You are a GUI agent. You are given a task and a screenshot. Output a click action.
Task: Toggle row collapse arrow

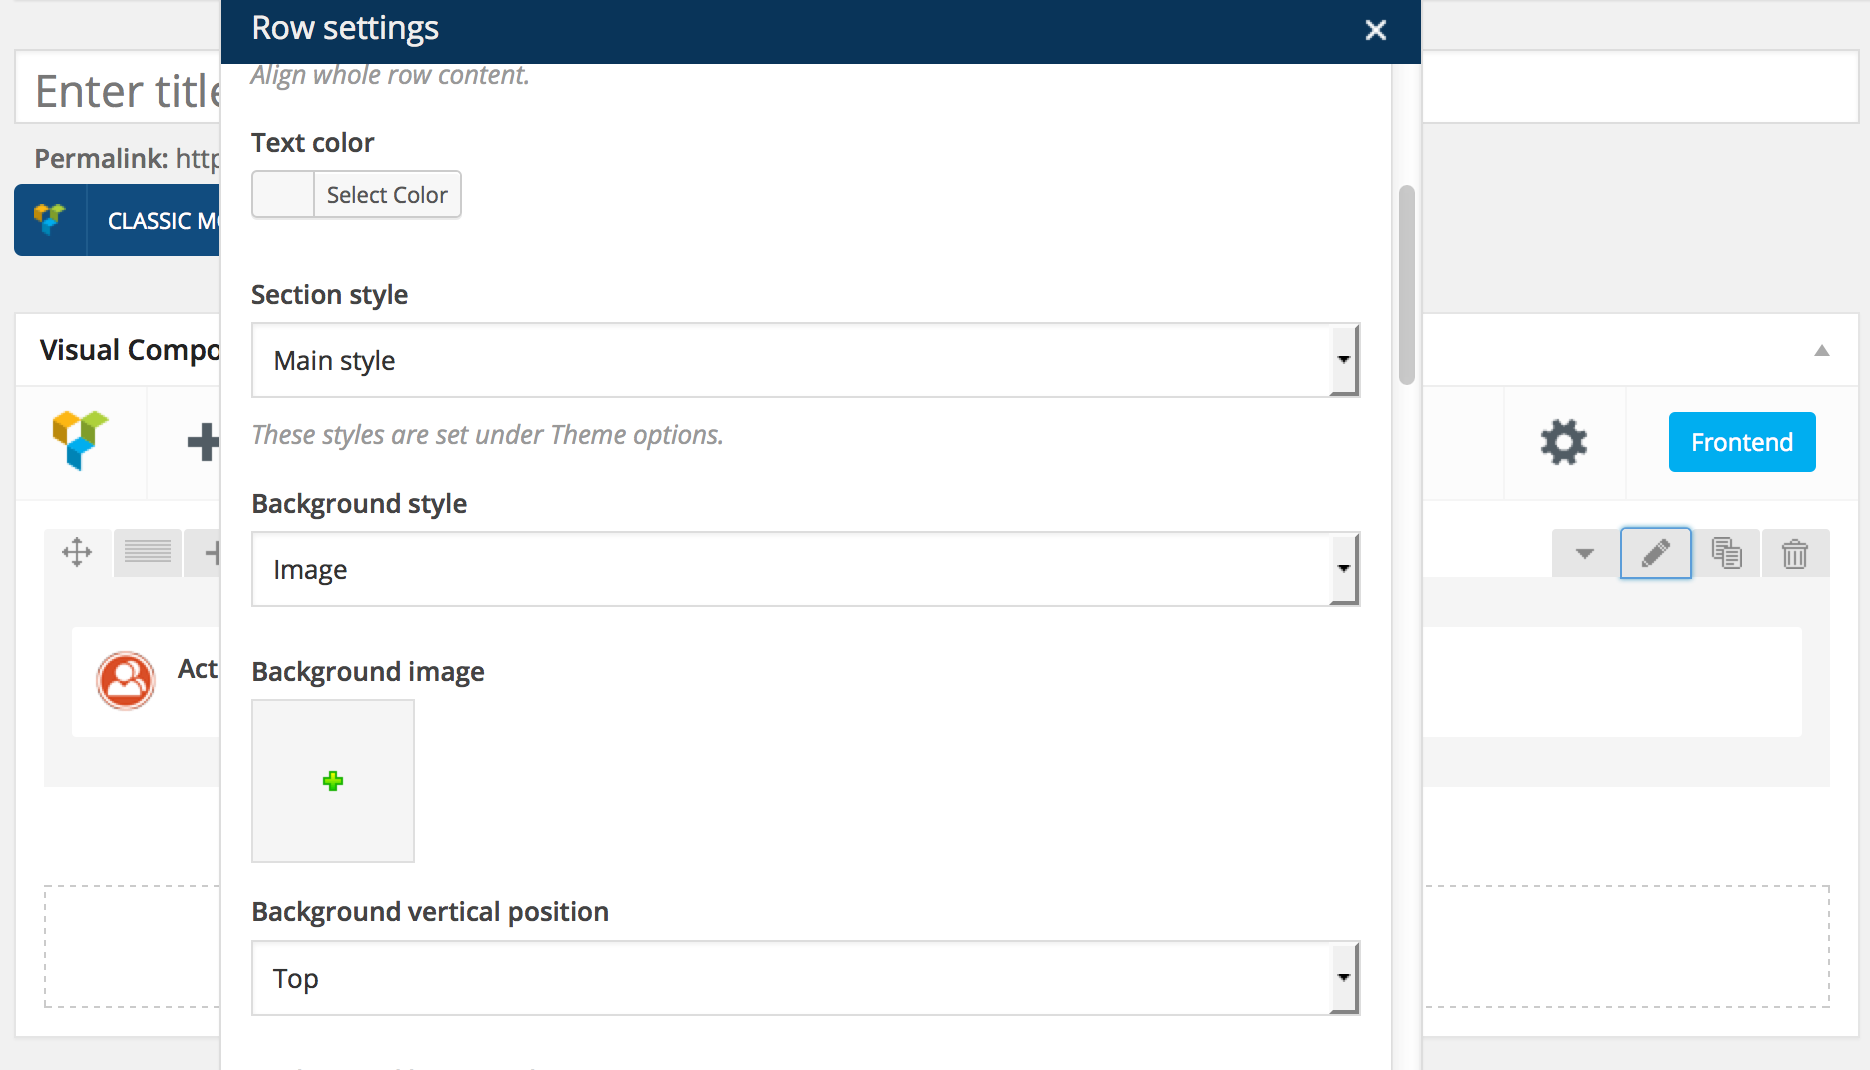click(1584, 553)
